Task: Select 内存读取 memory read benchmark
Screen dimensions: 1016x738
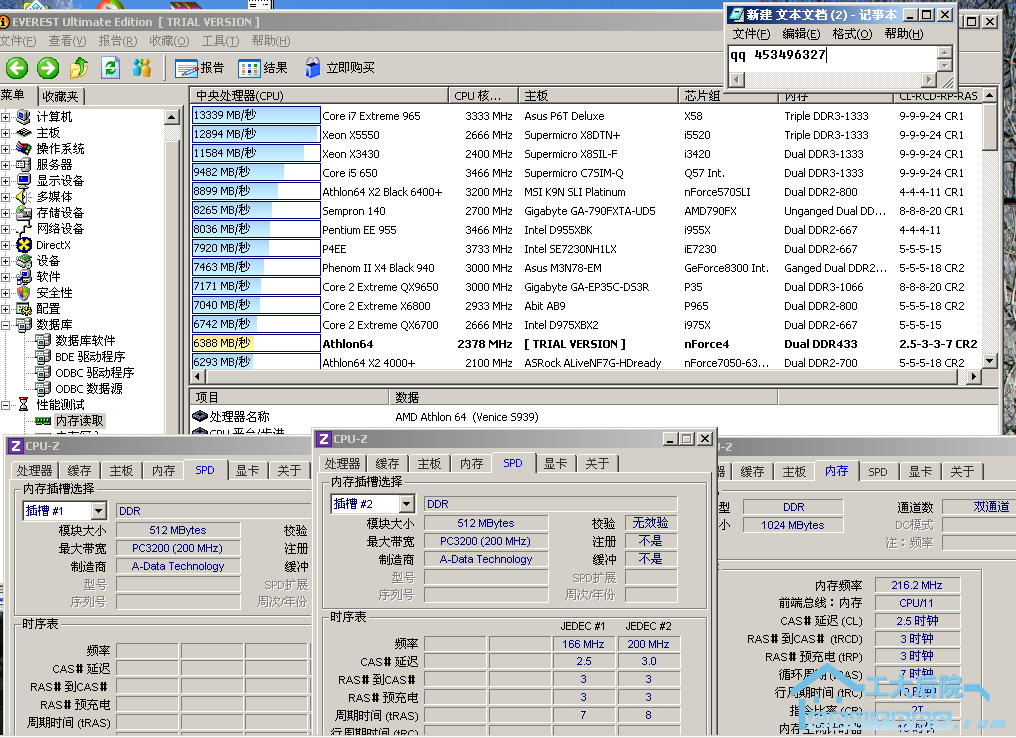Action: [79, 421]
